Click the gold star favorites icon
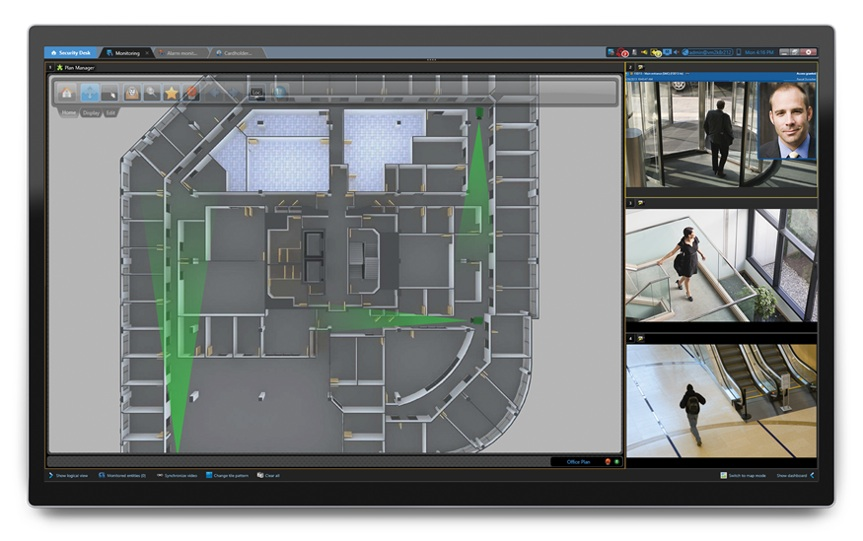Screen dimensions: 863x541 tap(171, 92)
